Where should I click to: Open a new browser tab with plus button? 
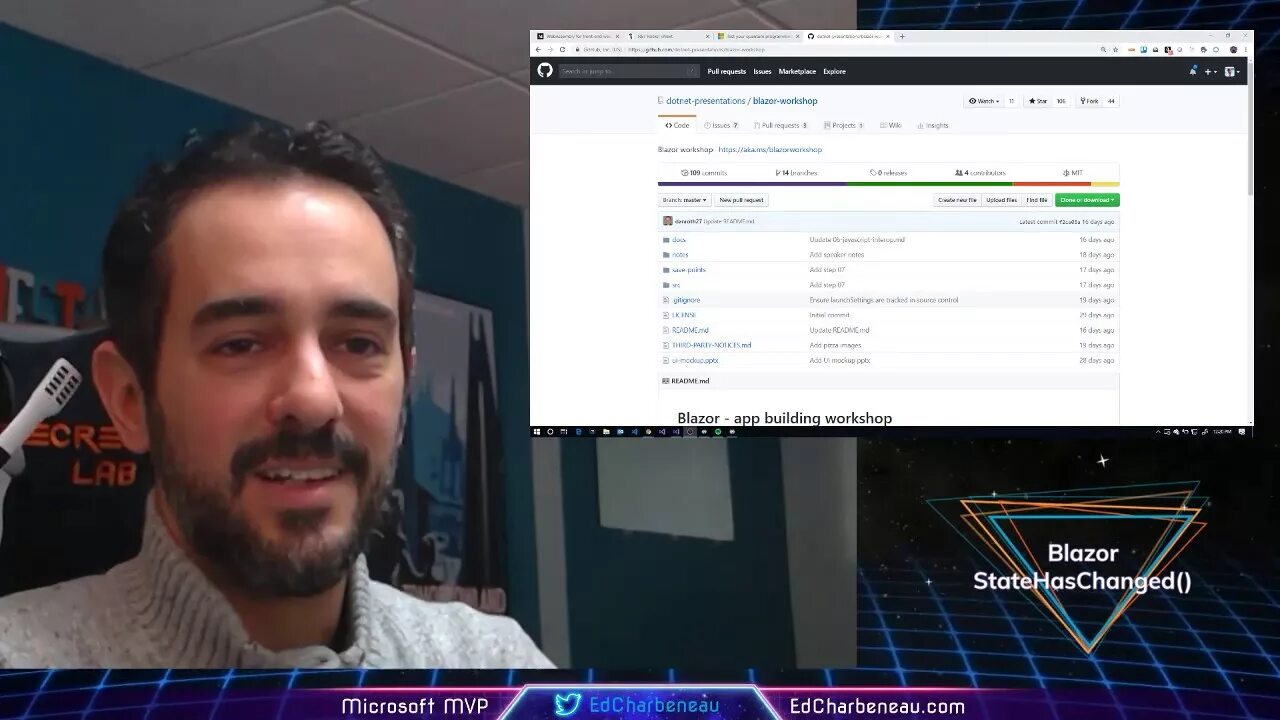[x=902, y=36]
